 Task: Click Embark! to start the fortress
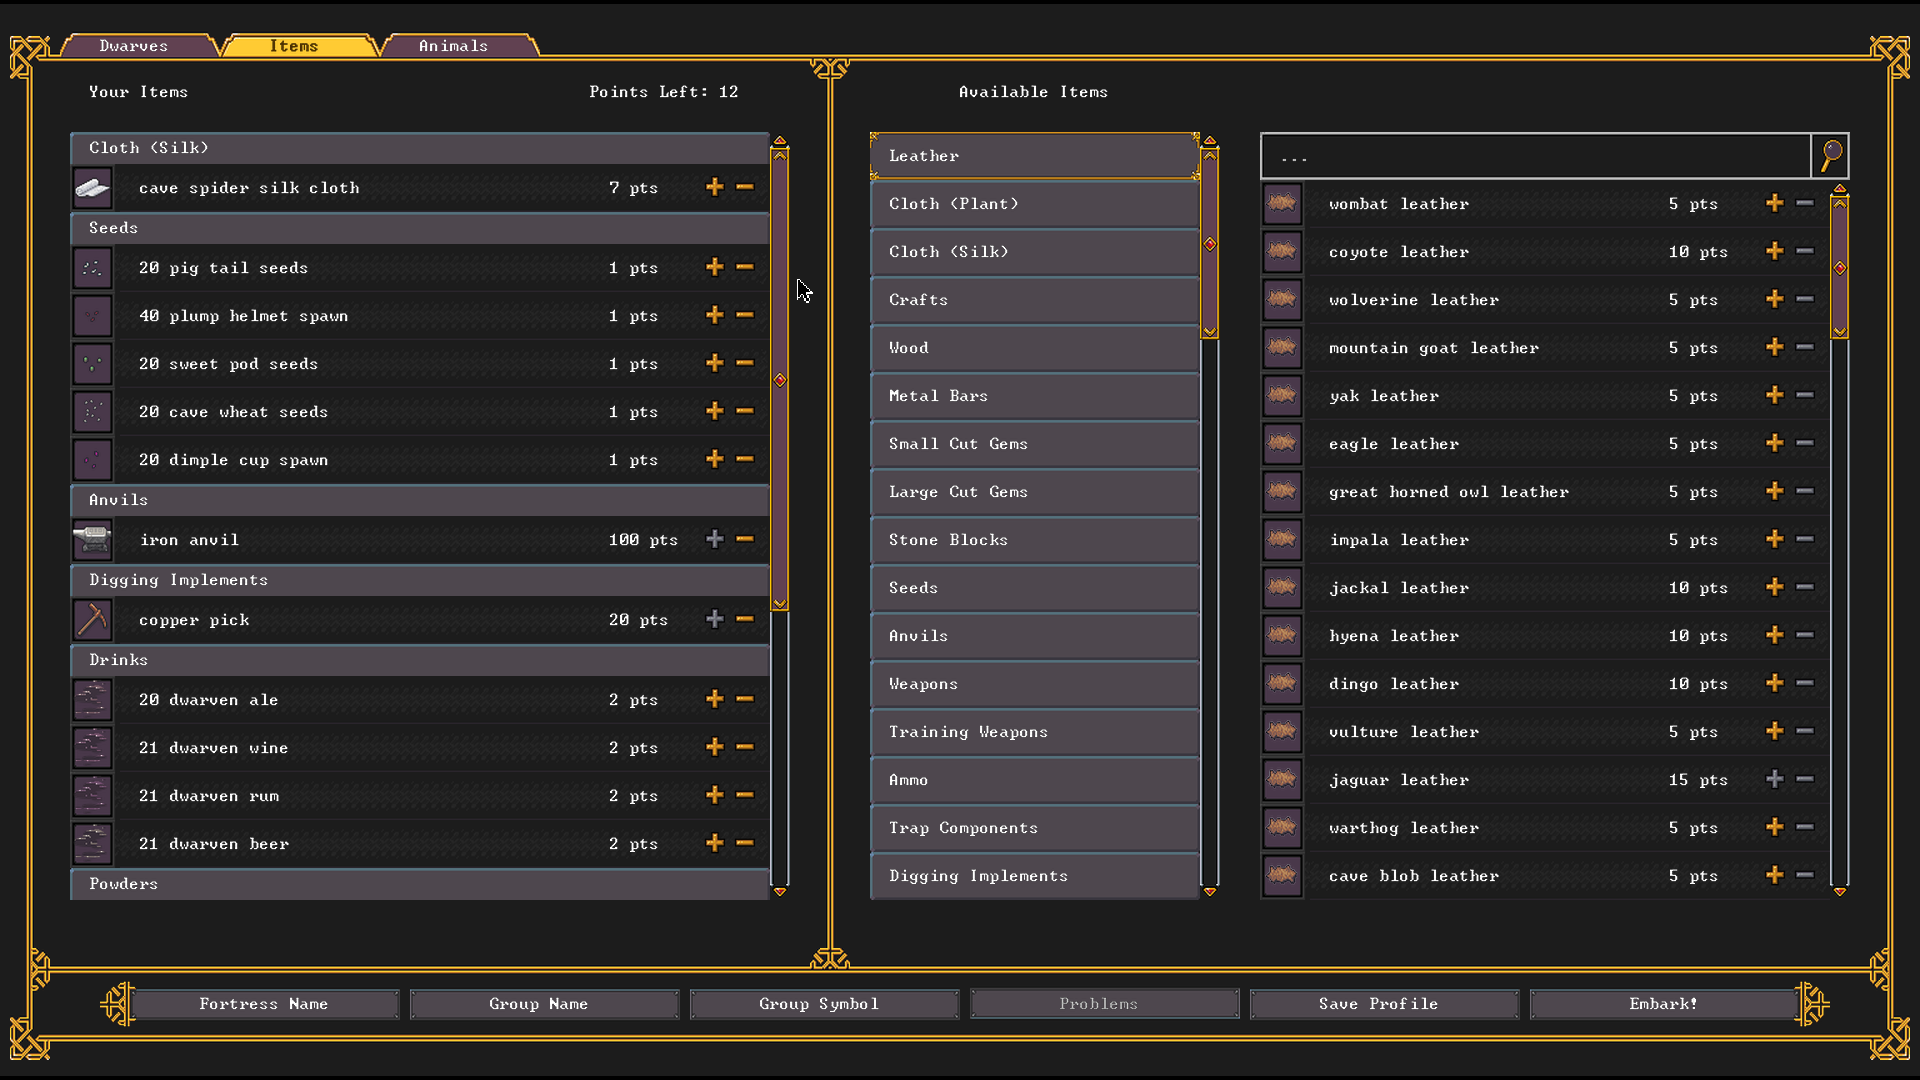[x=1662, y=1004]
